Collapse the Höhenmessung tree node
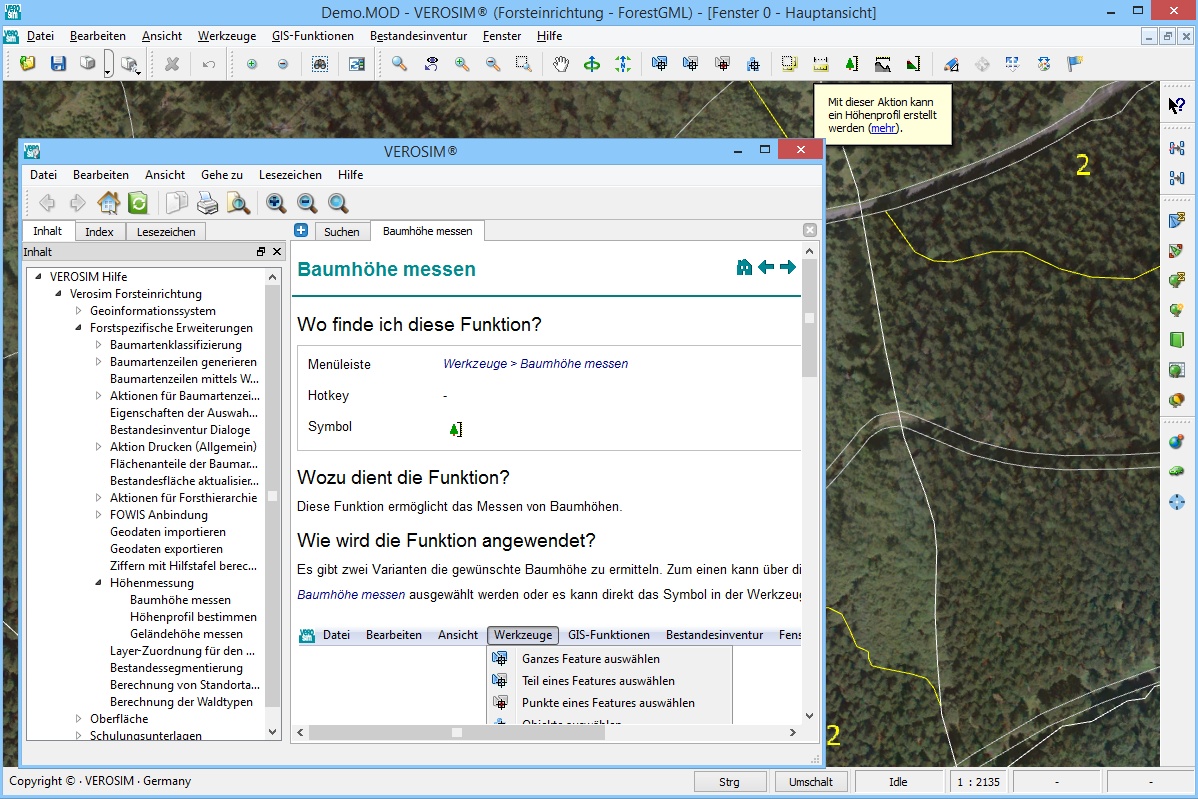 click(98, 583)
